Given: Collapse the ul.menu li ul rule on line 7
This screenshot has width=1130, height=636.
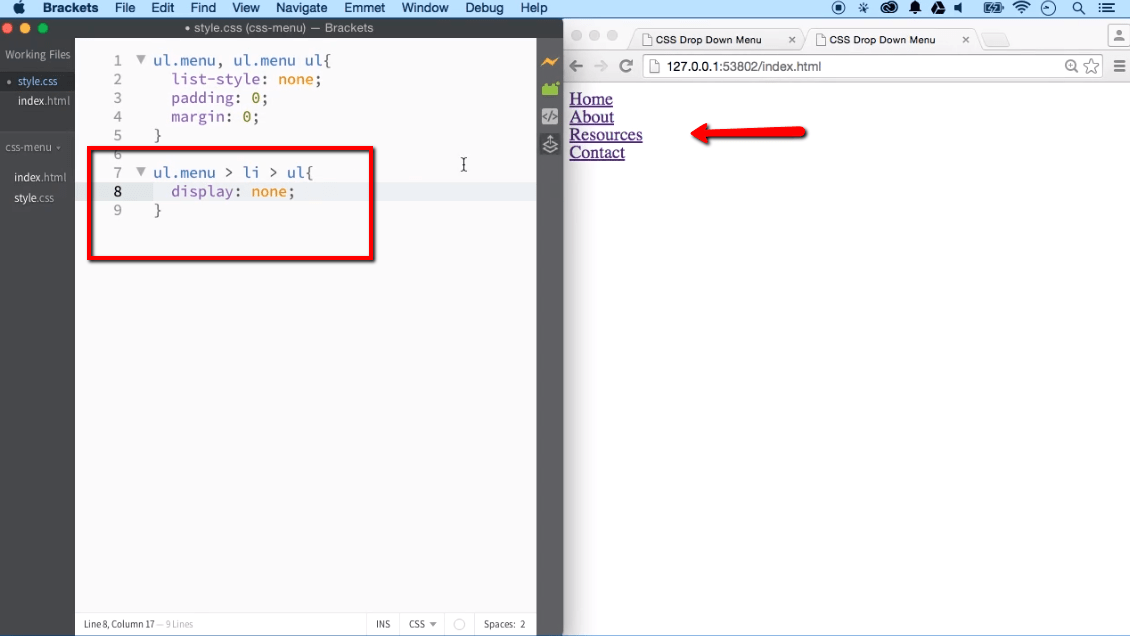Looking at the screenshot, I should 140,172.
